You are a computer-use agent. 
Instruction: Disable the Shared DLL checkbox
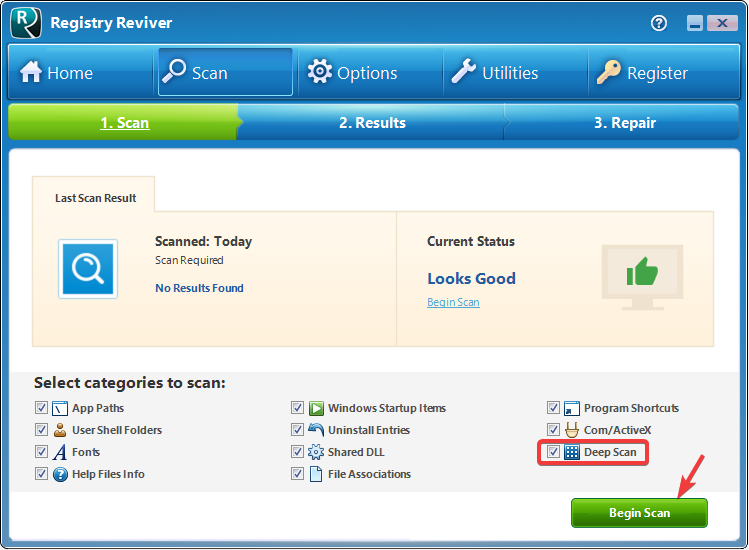[x=298, y=452]
